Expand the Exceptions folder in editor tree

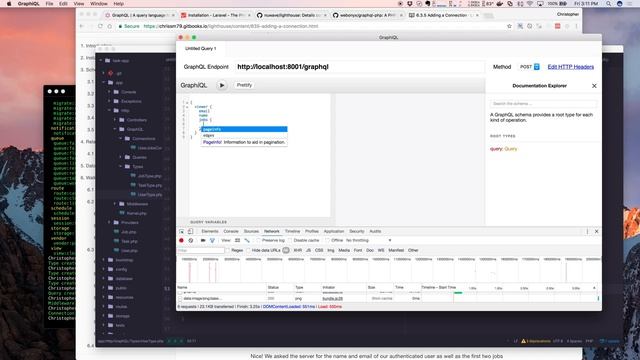(x=109, y=101)
